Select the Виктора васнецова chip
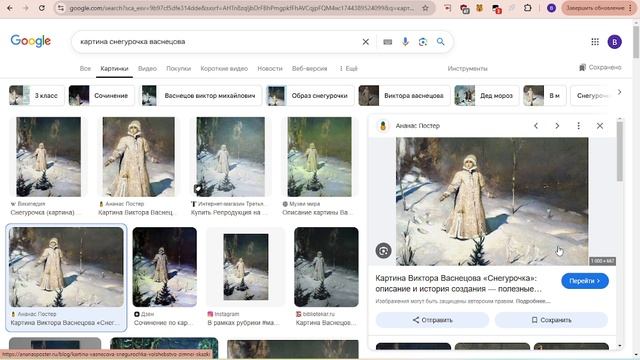 (x=404, y=96)
